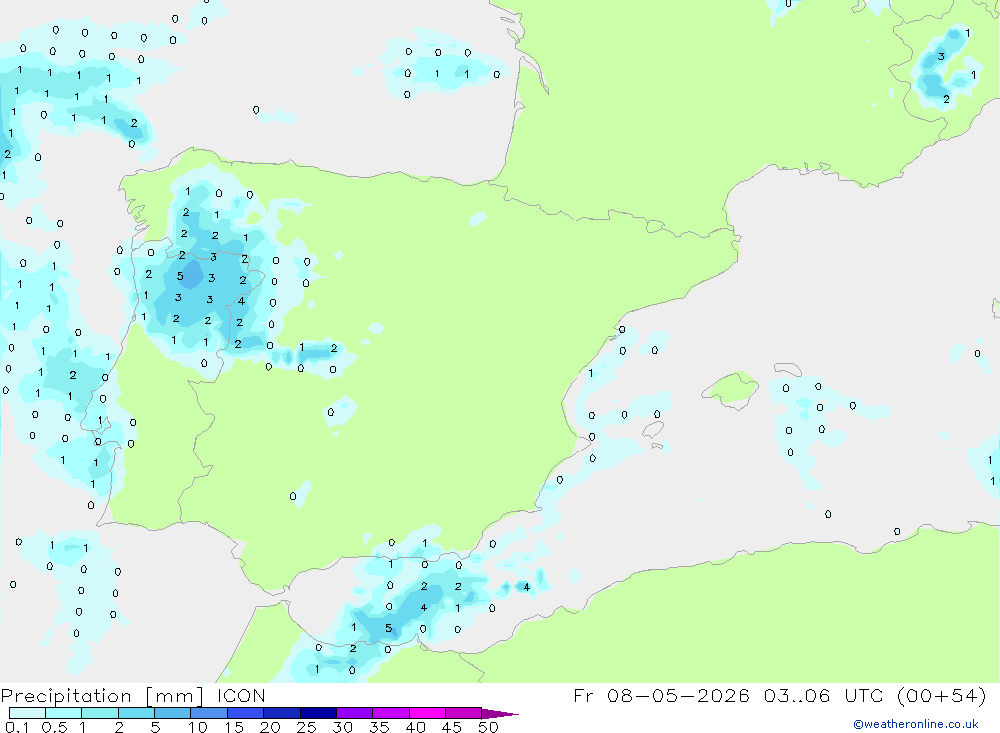Viewport: 1000px width, 733px height.
Task: Click the '5' value in the rain cell near Gibraltar
Action: point(388,628)
